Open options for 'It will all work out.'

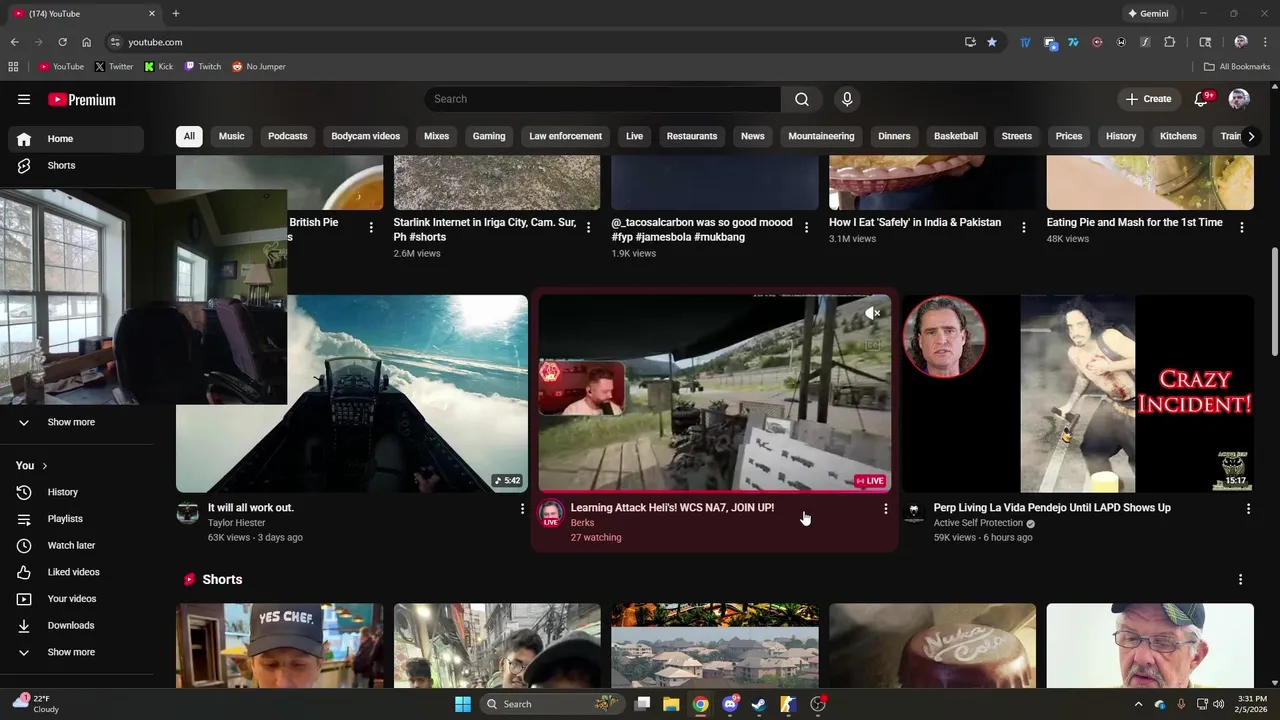(x=522, y=509)
